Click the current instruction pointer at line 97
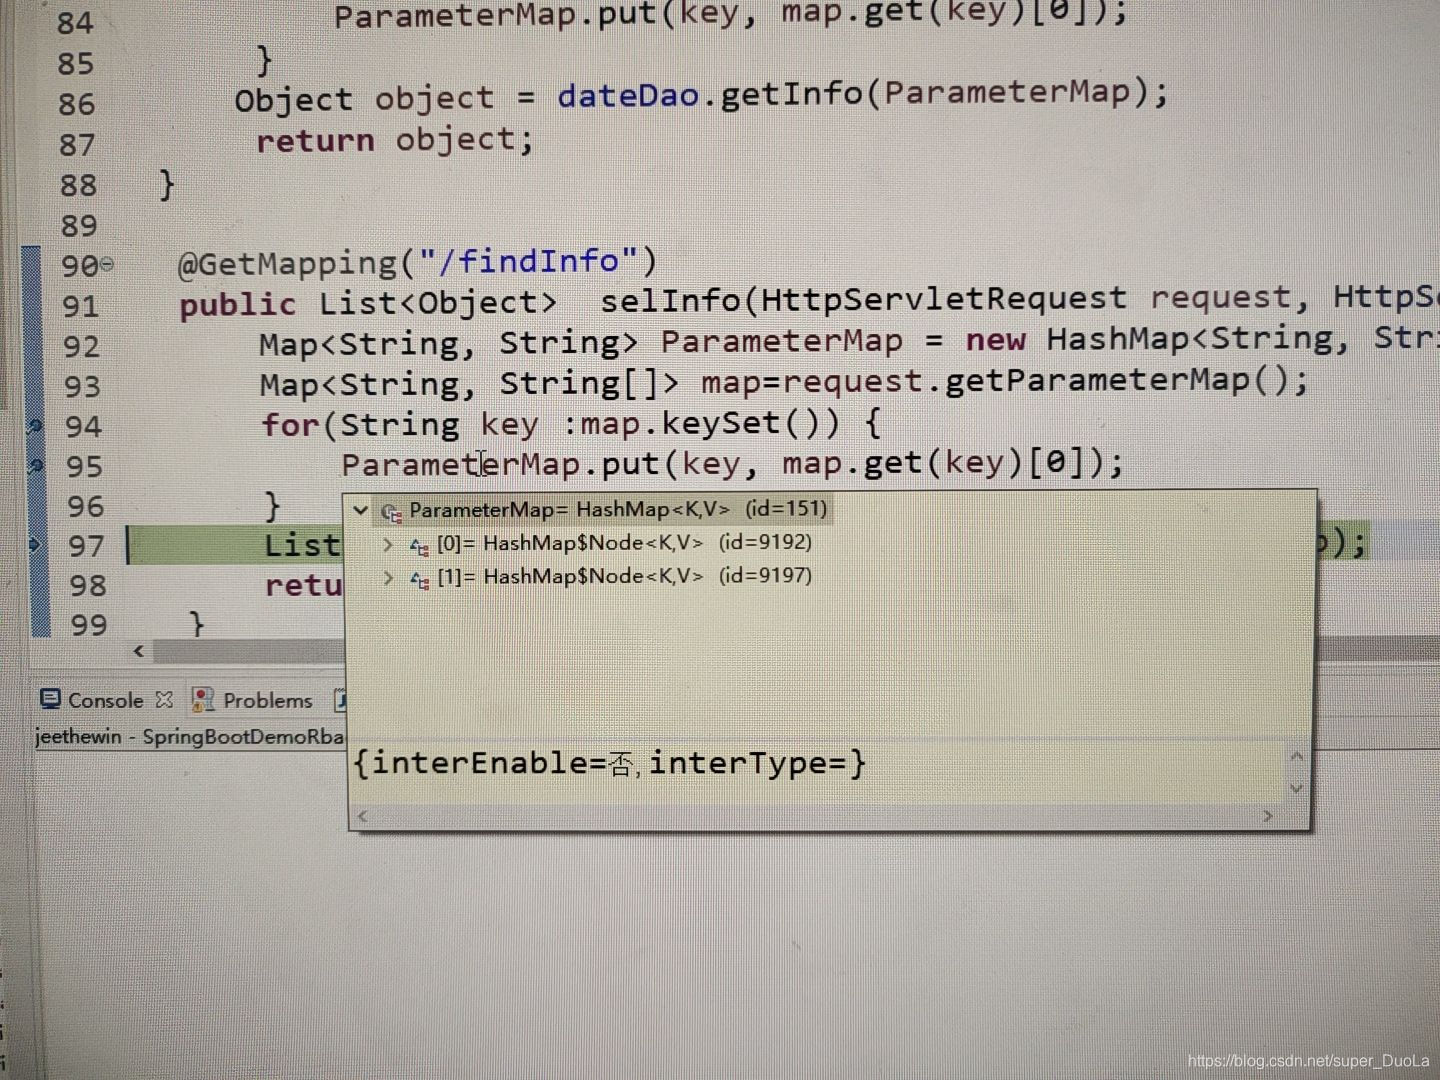This screenshot has height=1080, width=1440. tap(36, 545)
